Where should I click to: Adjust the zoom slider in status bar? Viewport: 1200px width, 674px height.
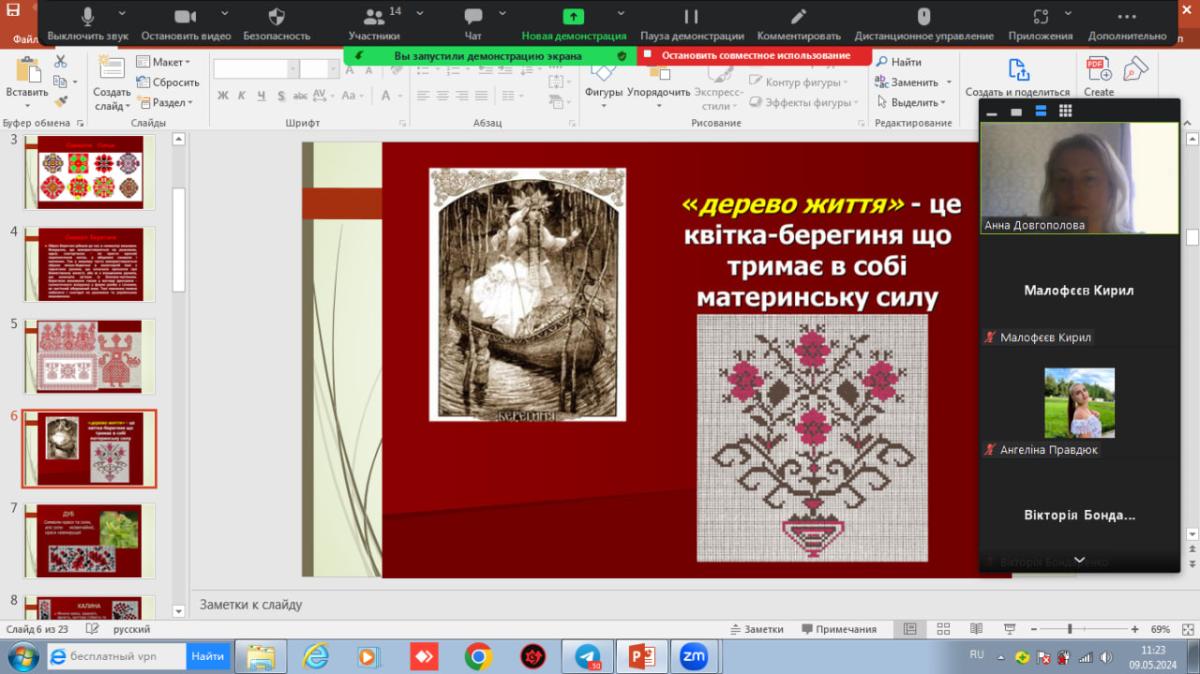point(1070,629)
